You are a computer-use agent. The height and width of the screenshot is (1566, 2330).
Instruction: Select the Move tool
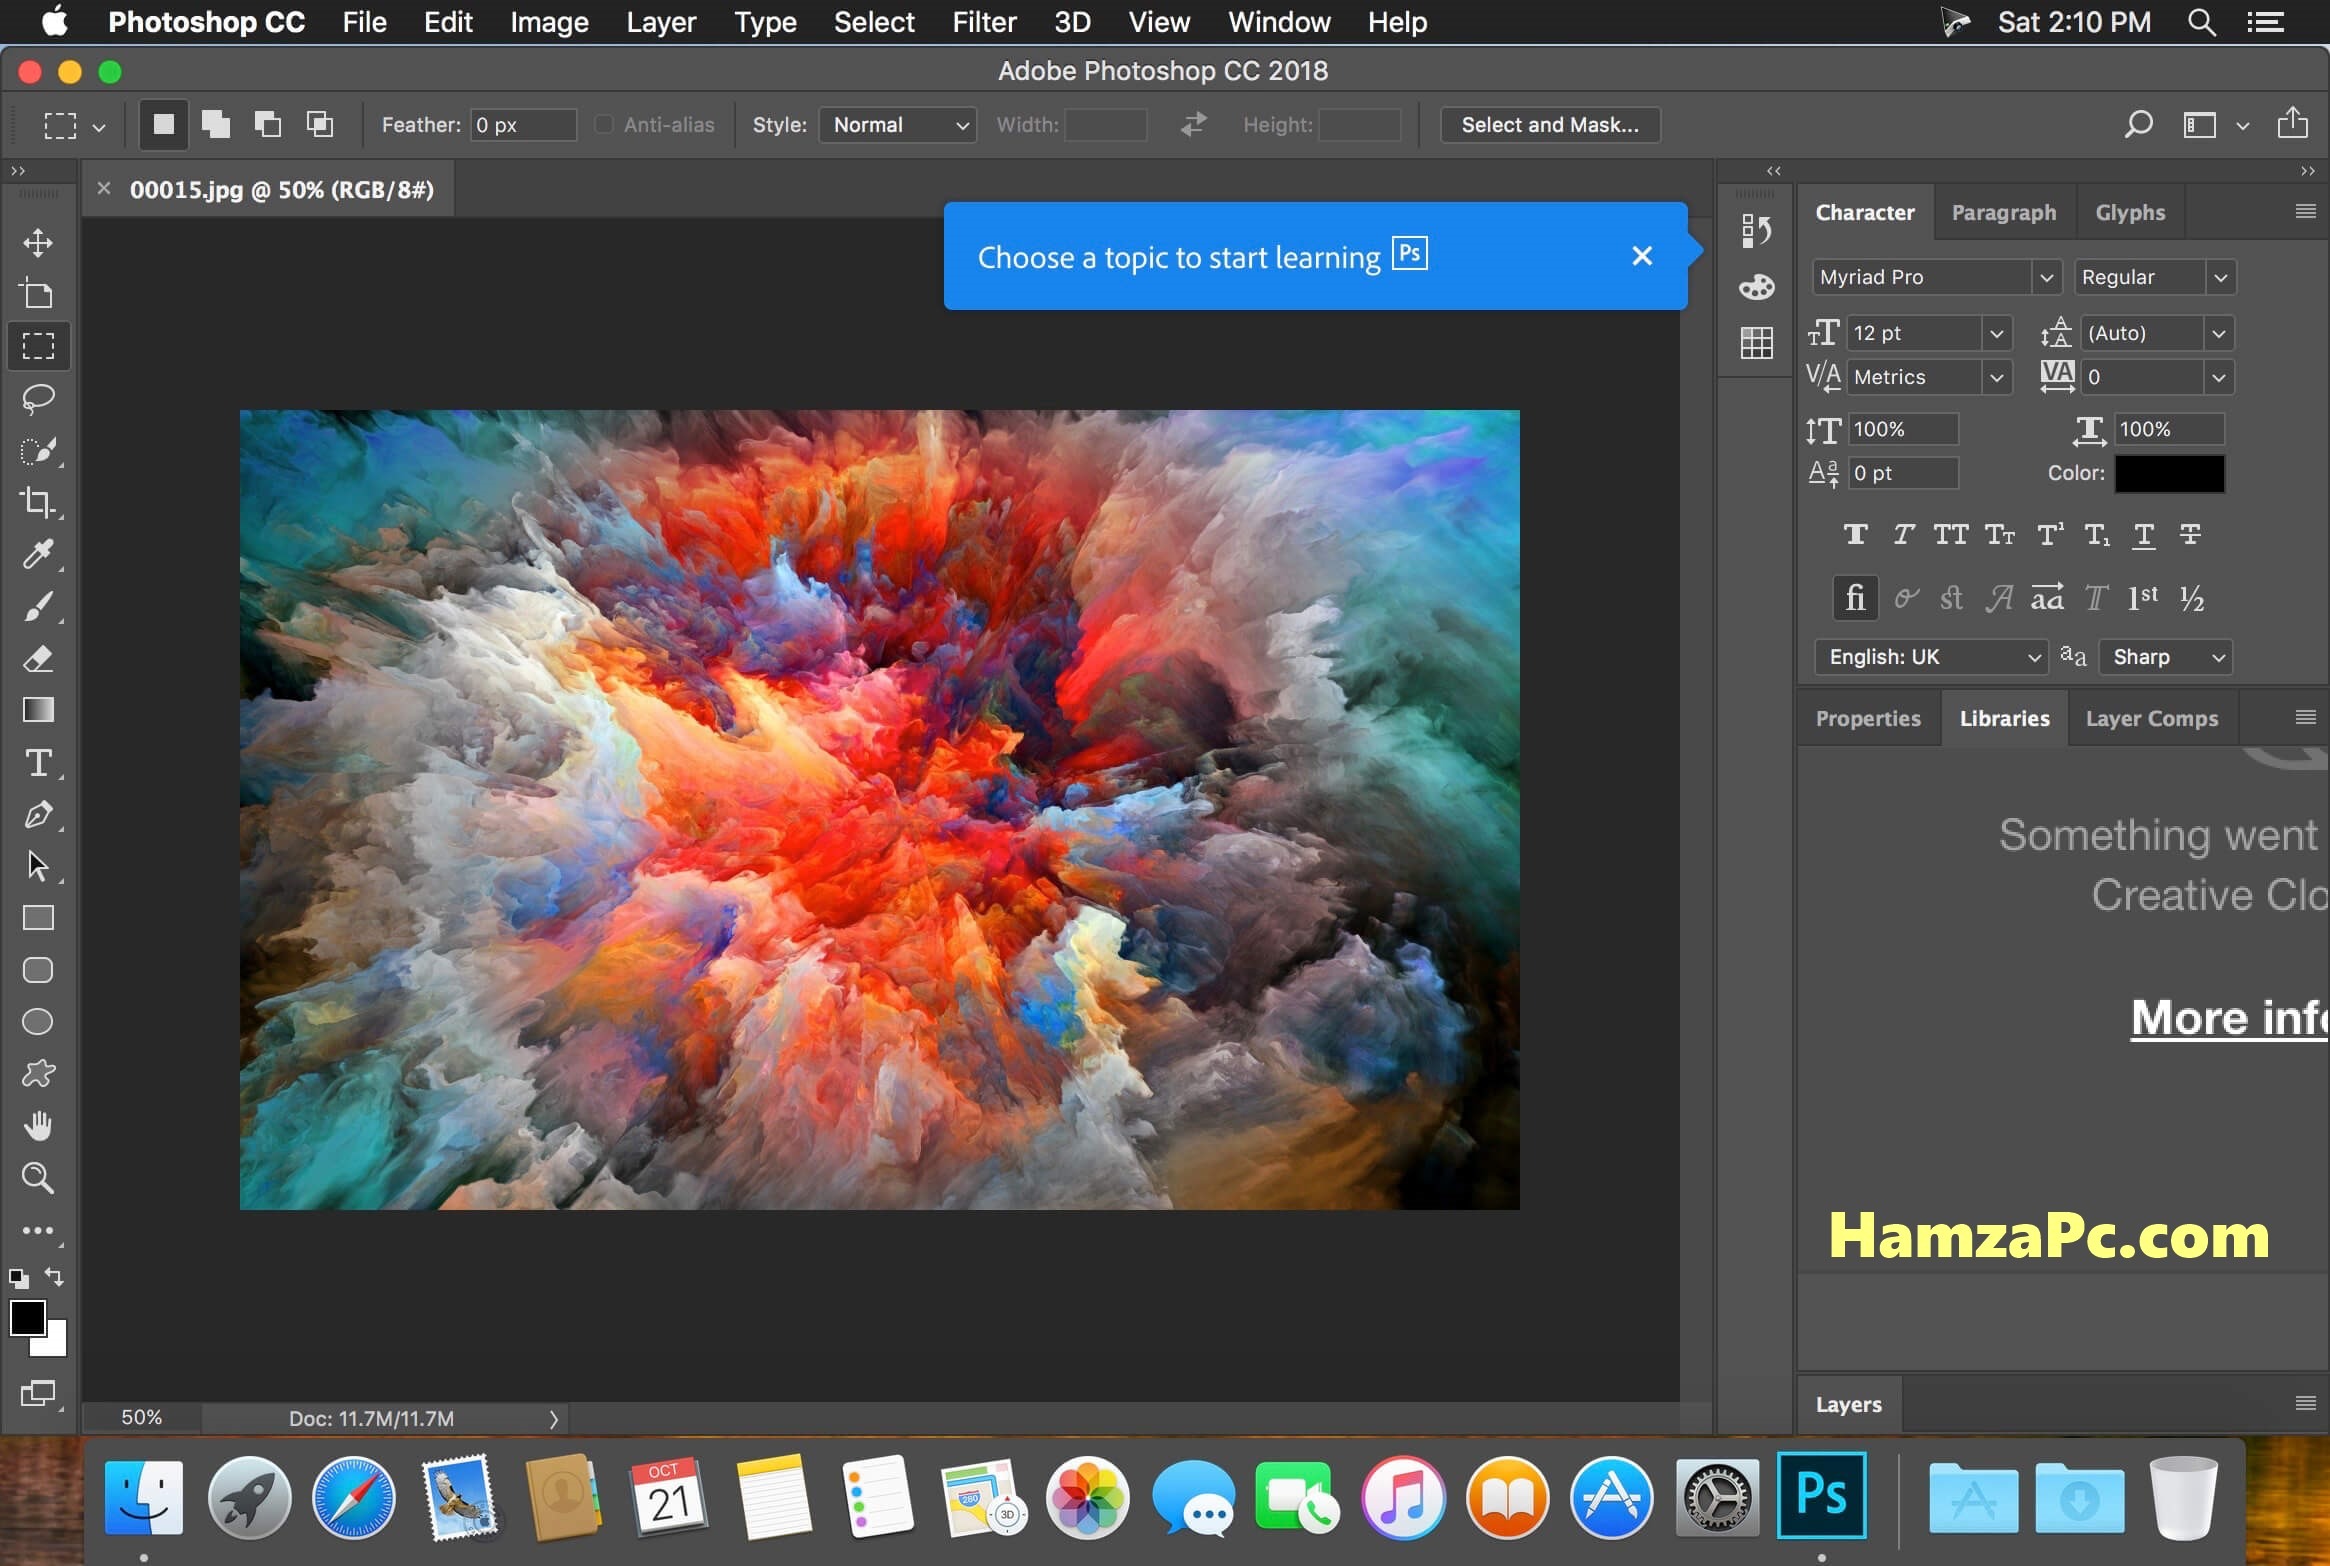tap(38, 241)
